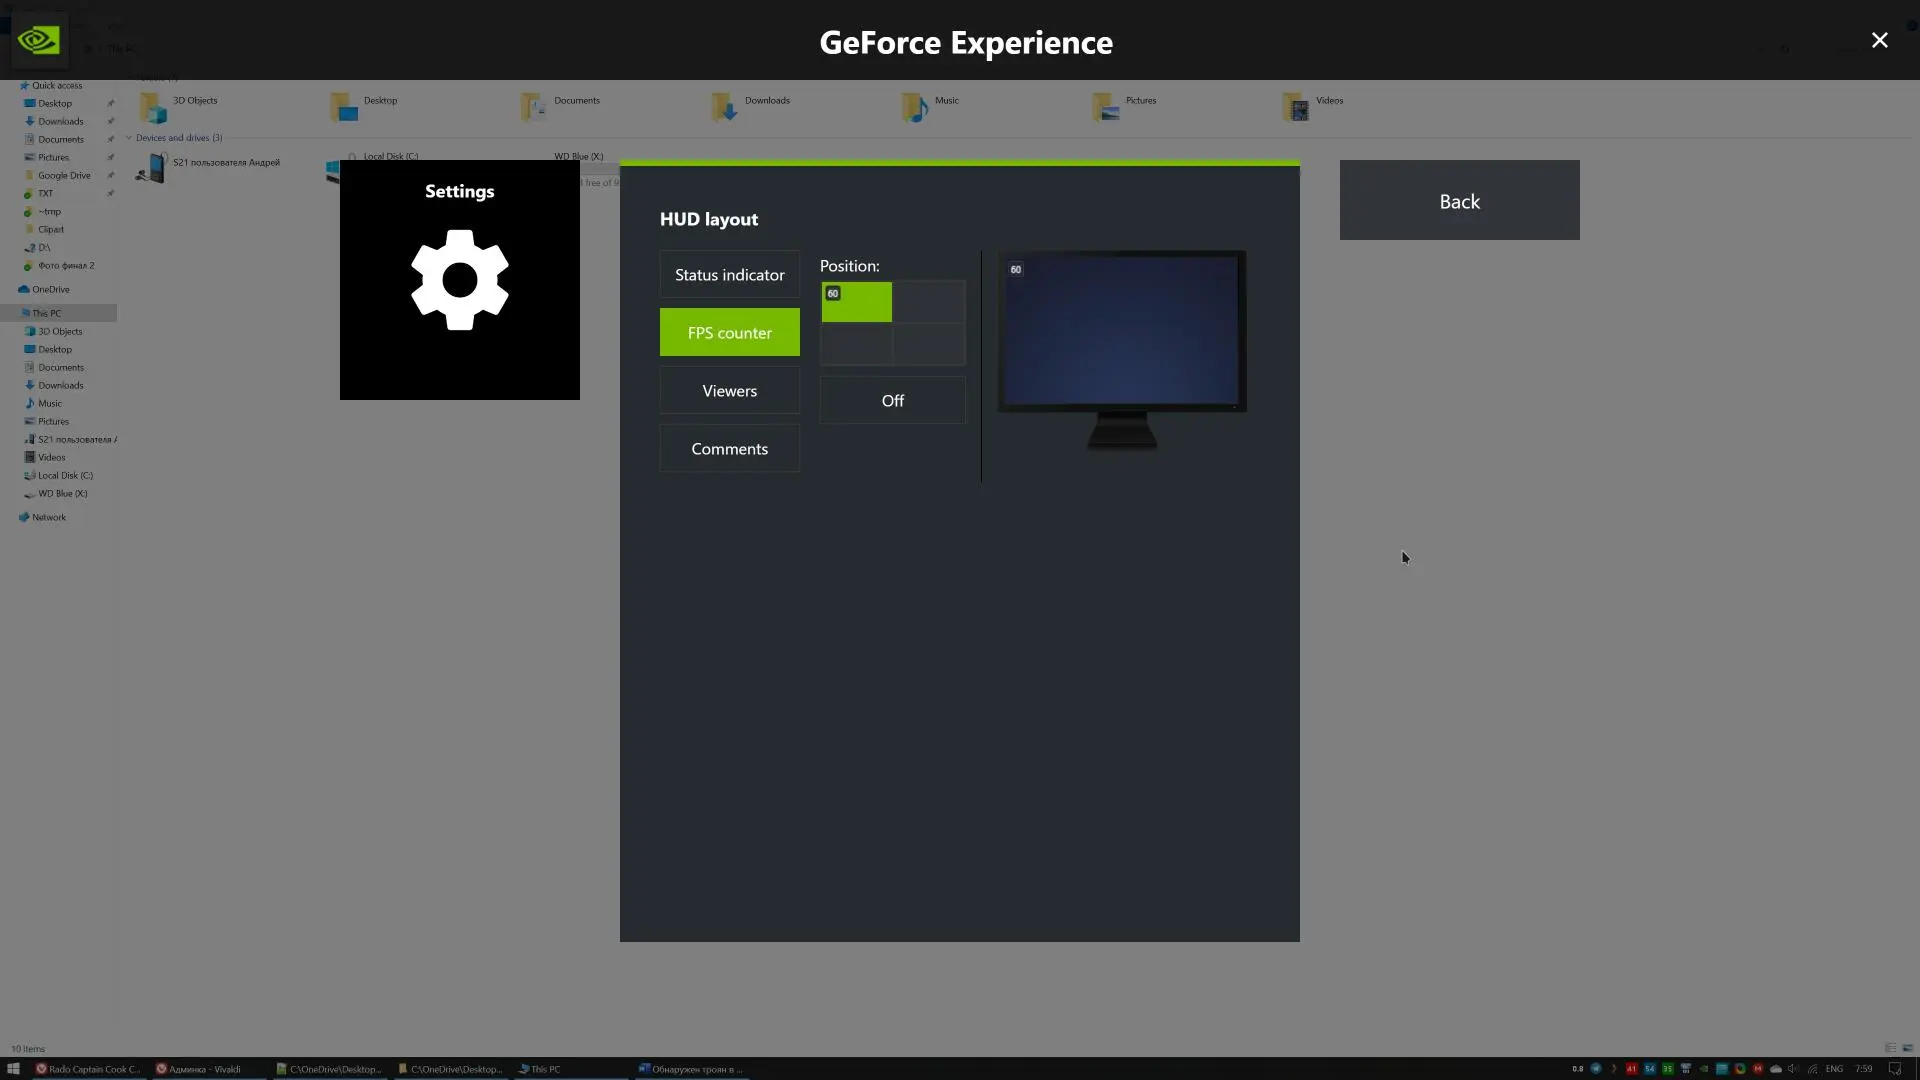The width and height of the screenshot is (1920, 1080).
Task: Click the taskbar clock showing 7:59
Action: [x=1864, y=1068]
